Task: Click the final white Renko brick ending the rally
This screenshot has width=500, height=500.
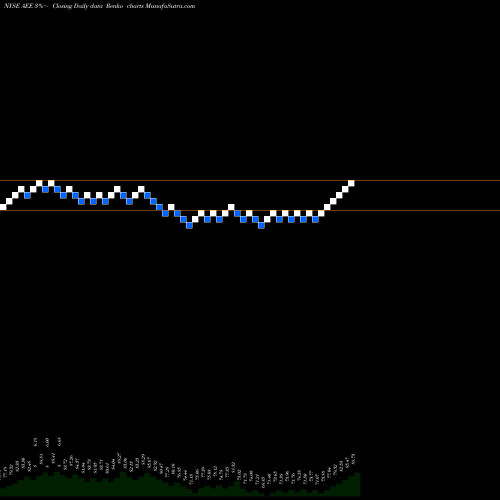Action: click(x=351, y=183)
